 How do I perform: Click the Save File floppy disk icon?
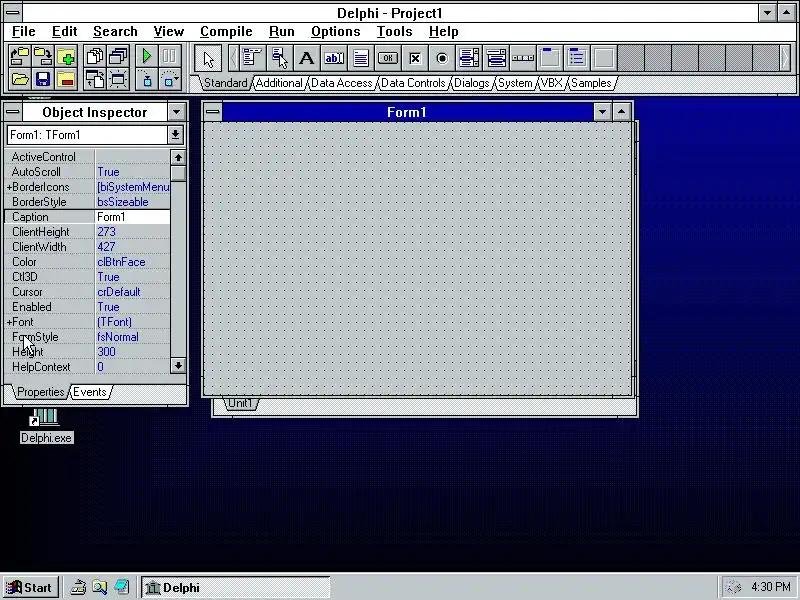43,80
